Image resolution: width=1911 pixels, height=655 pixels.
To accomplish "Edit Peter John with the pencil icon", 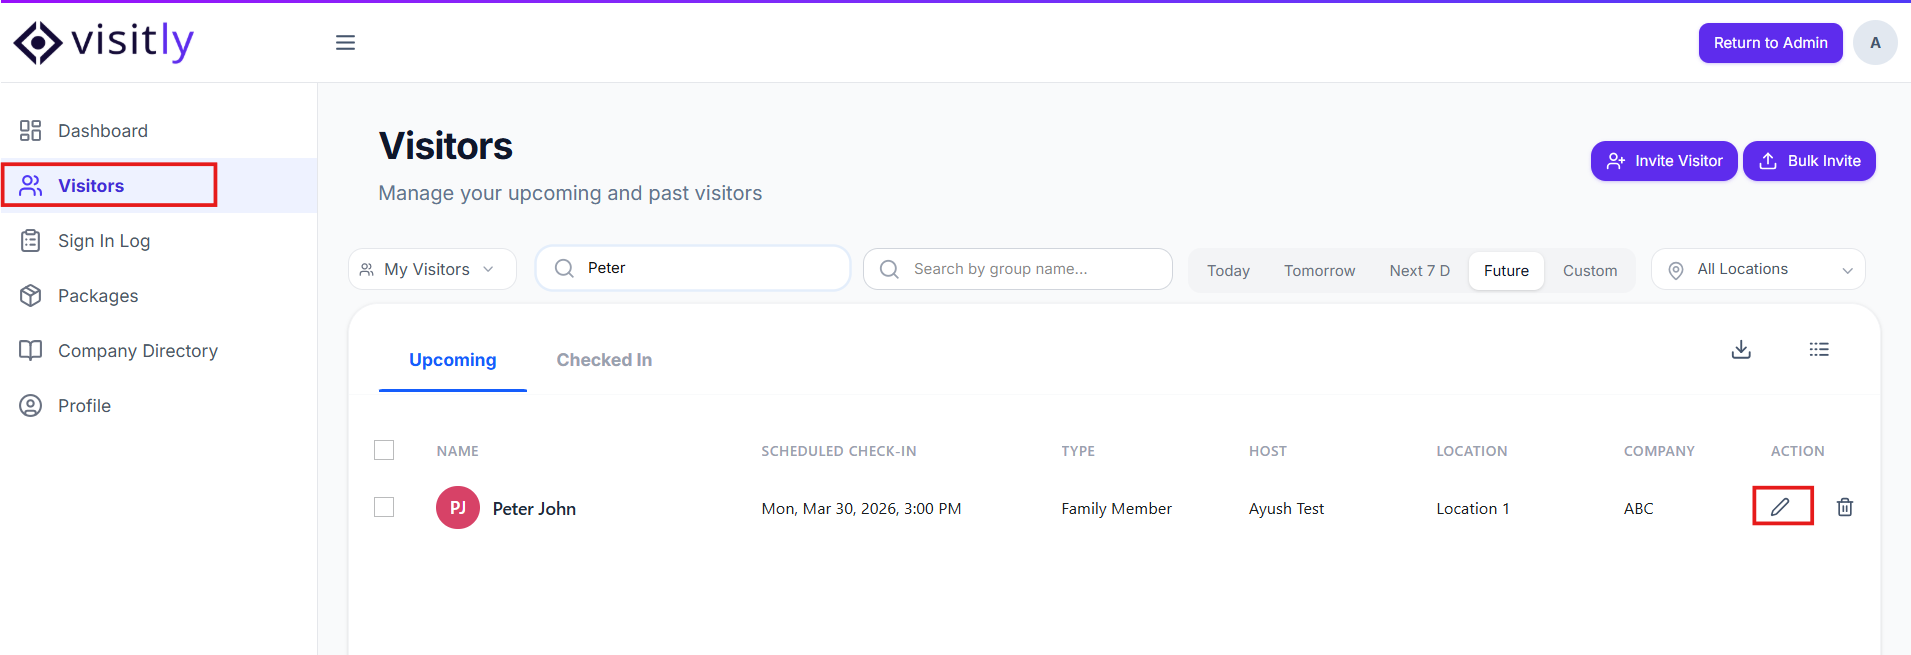I will [1780, 507].
